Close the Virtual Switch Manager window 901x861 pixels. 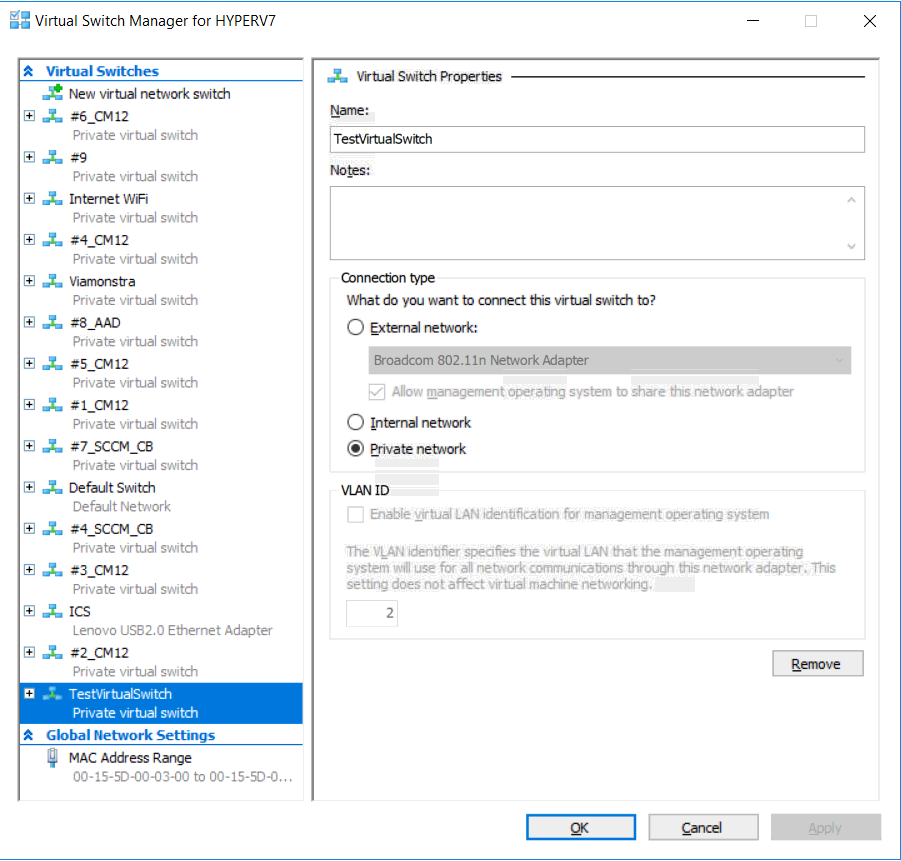[x=870, y=21]
